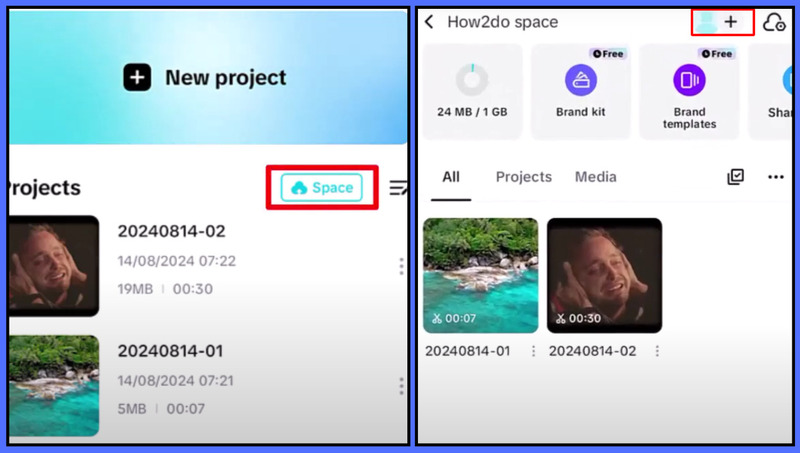Open the horizontal three-dot more menu

tap(775, 177)
